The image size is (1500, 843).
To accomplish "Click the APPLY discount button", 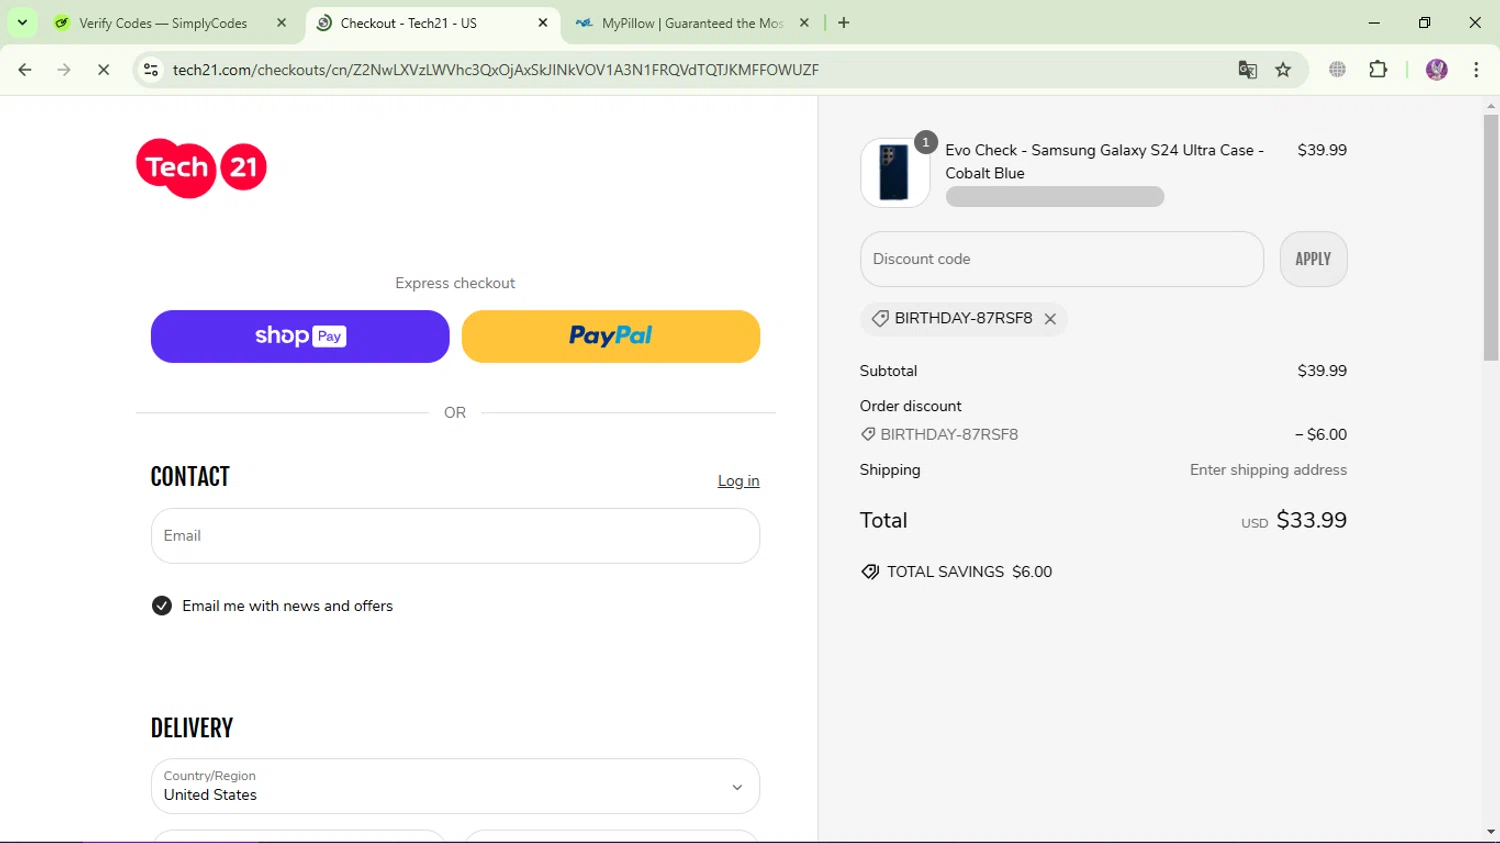I will pos(1313,259).
